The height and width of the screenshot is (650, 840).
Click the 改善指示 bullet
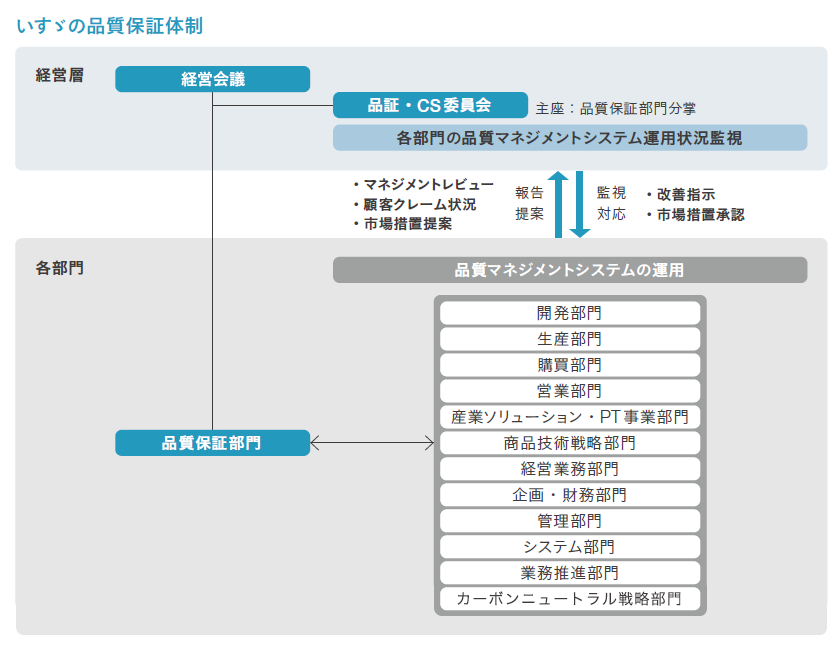pyautogui.click(x=681, y=194)
